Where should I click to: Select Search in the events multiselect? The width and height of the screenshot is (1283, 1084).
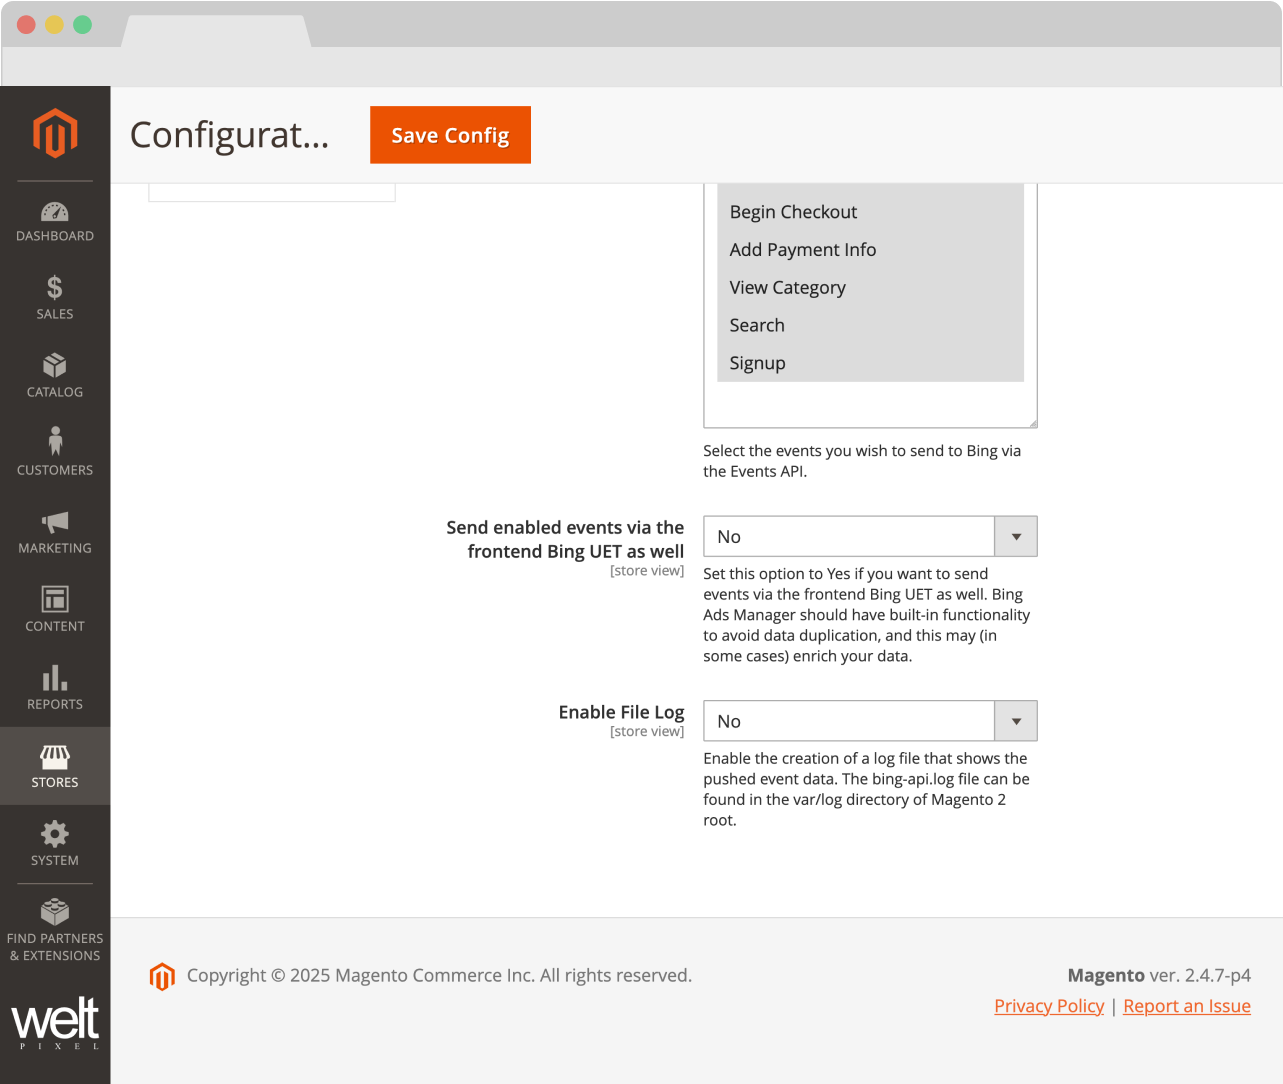click(x=757, y=325)
